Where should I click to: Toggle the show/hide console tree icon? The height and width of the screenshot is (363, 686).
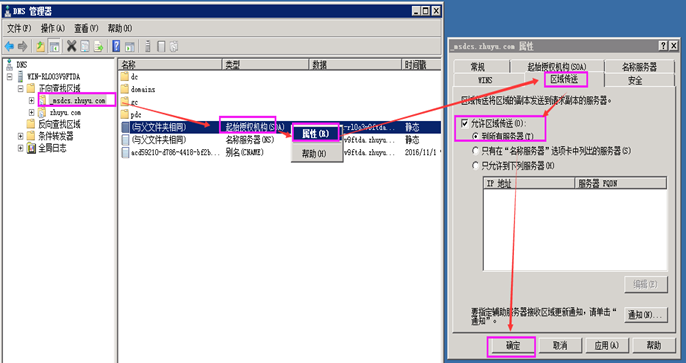[54, 46]
